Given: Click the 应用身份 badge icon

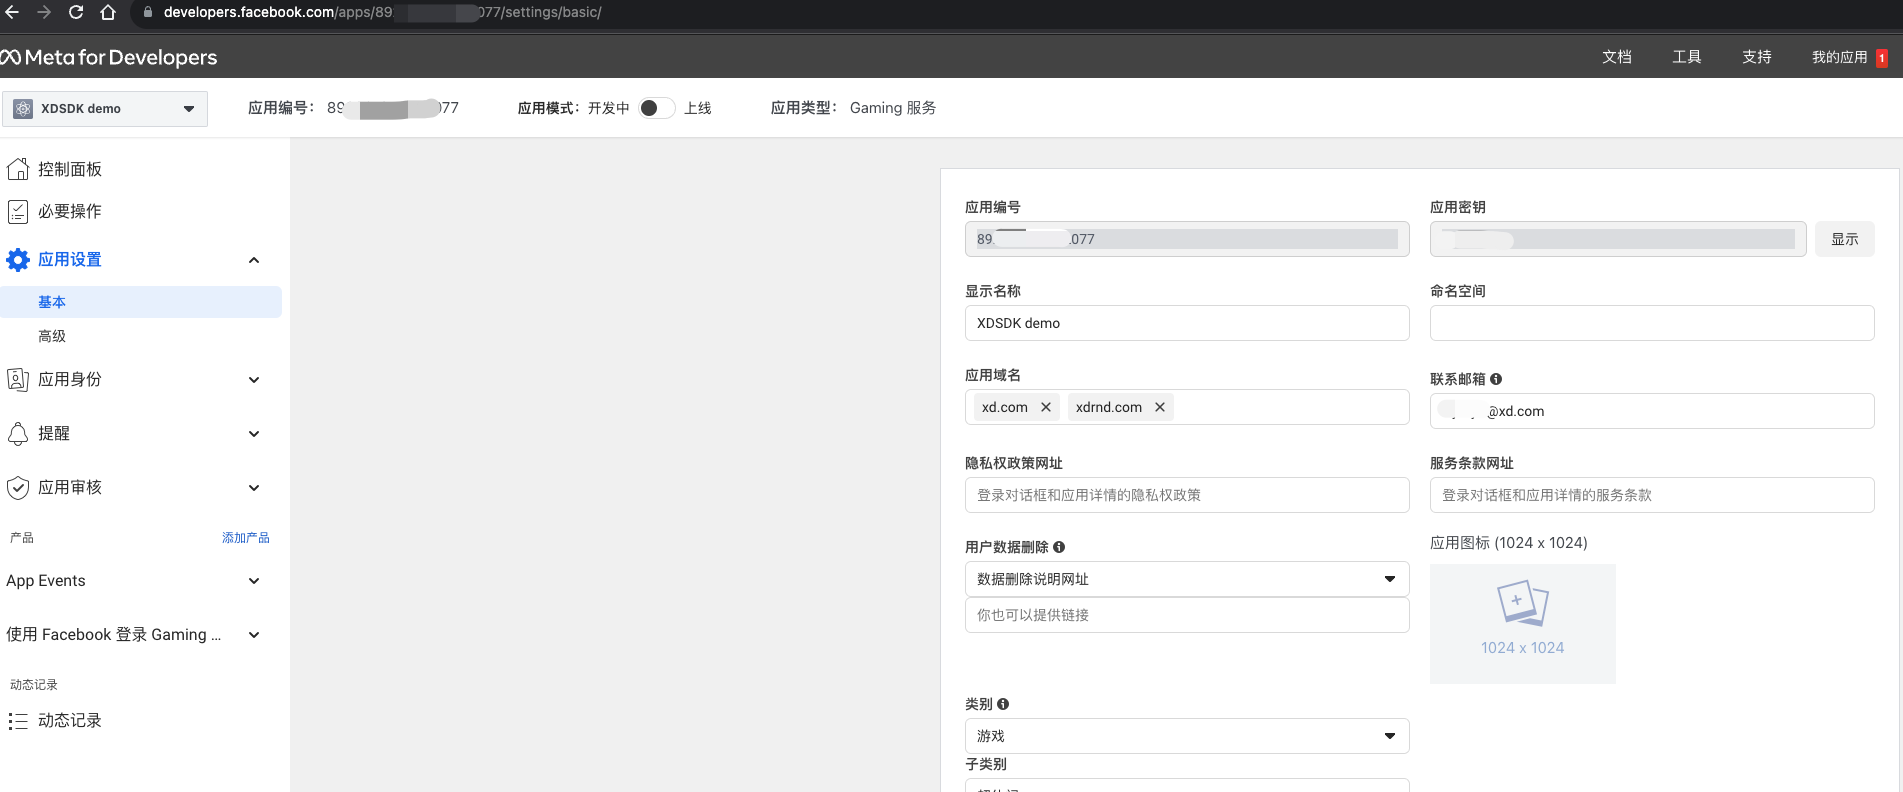Looking at the screenshot, I should click(x=17, y=379).
